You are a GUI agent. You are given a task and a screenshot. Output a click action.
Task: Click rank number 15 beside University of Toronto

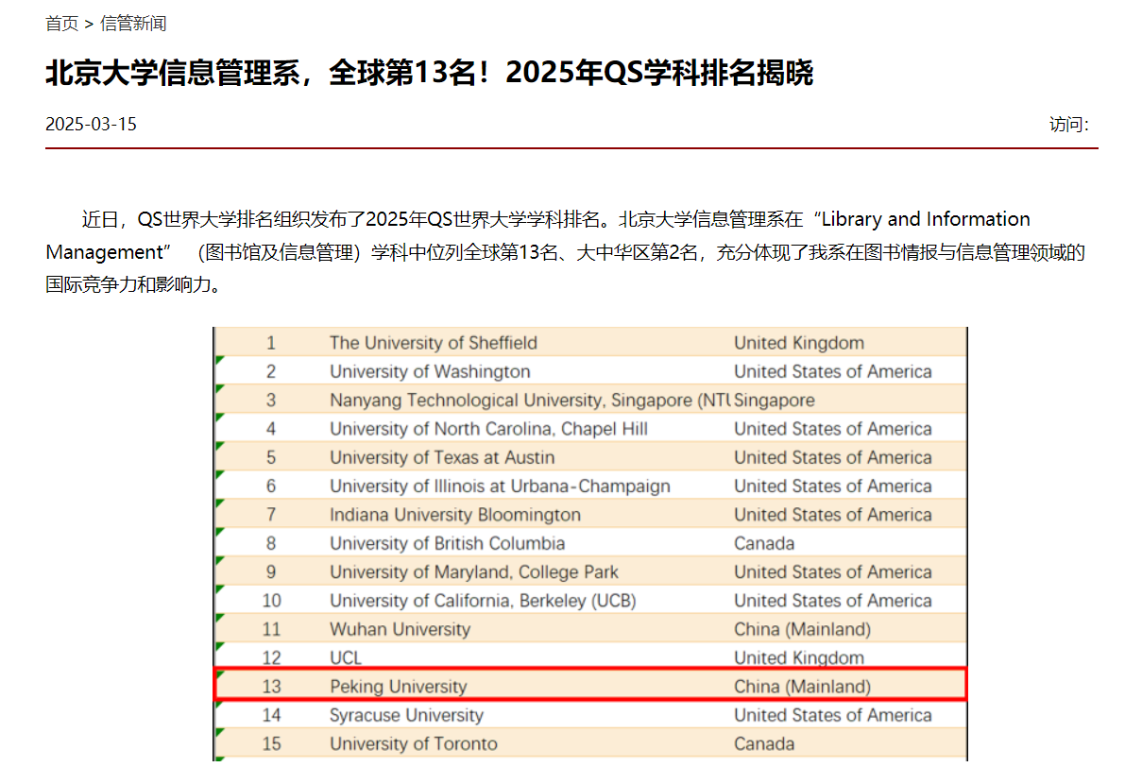pos(271,744)
